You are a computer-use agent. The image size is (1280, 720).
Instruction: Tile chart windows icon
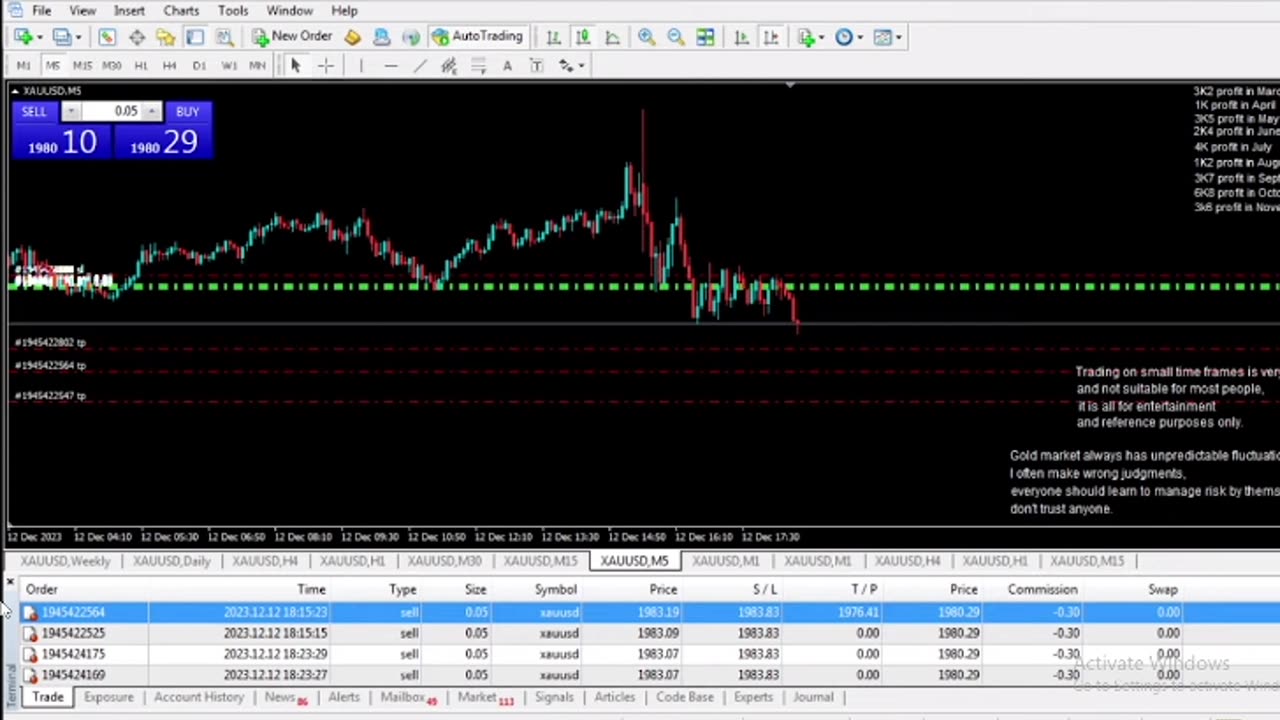click(705, 37)
